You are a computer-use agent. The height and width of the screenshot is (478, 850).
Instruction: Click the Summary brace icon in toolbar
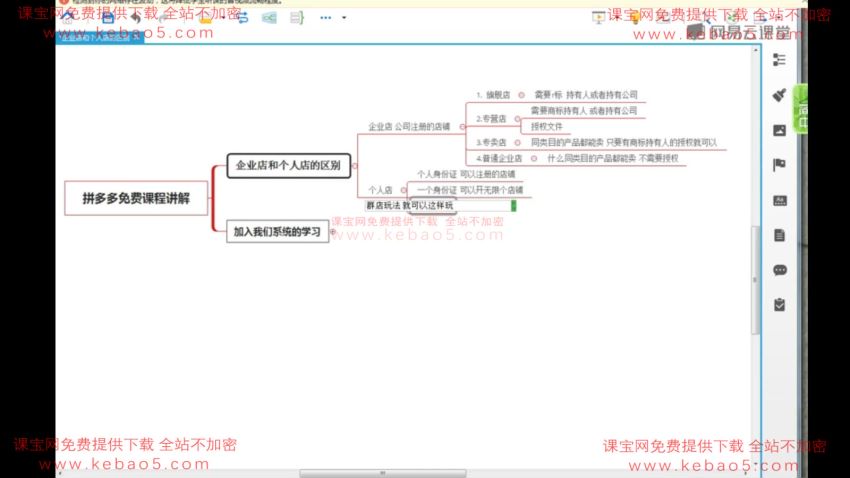[297, 18]
